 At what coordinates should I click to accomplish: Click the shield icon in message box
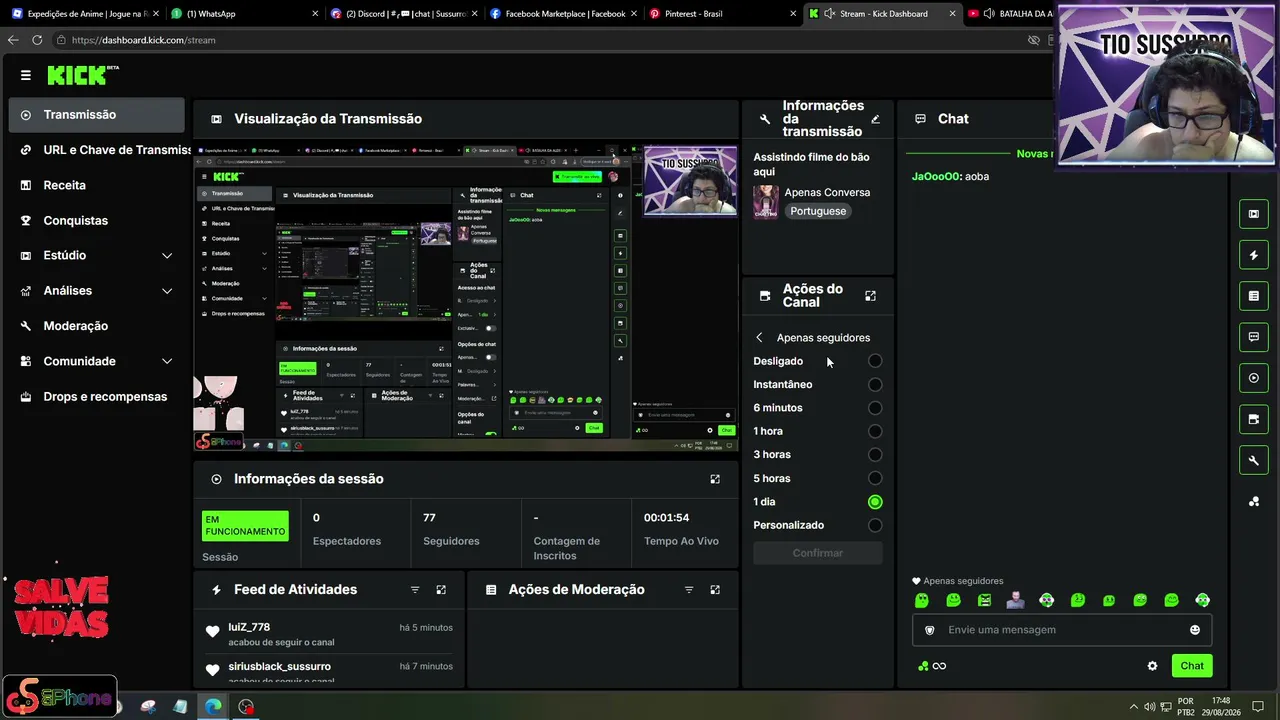pyautogui.click(x=930, y=630)
